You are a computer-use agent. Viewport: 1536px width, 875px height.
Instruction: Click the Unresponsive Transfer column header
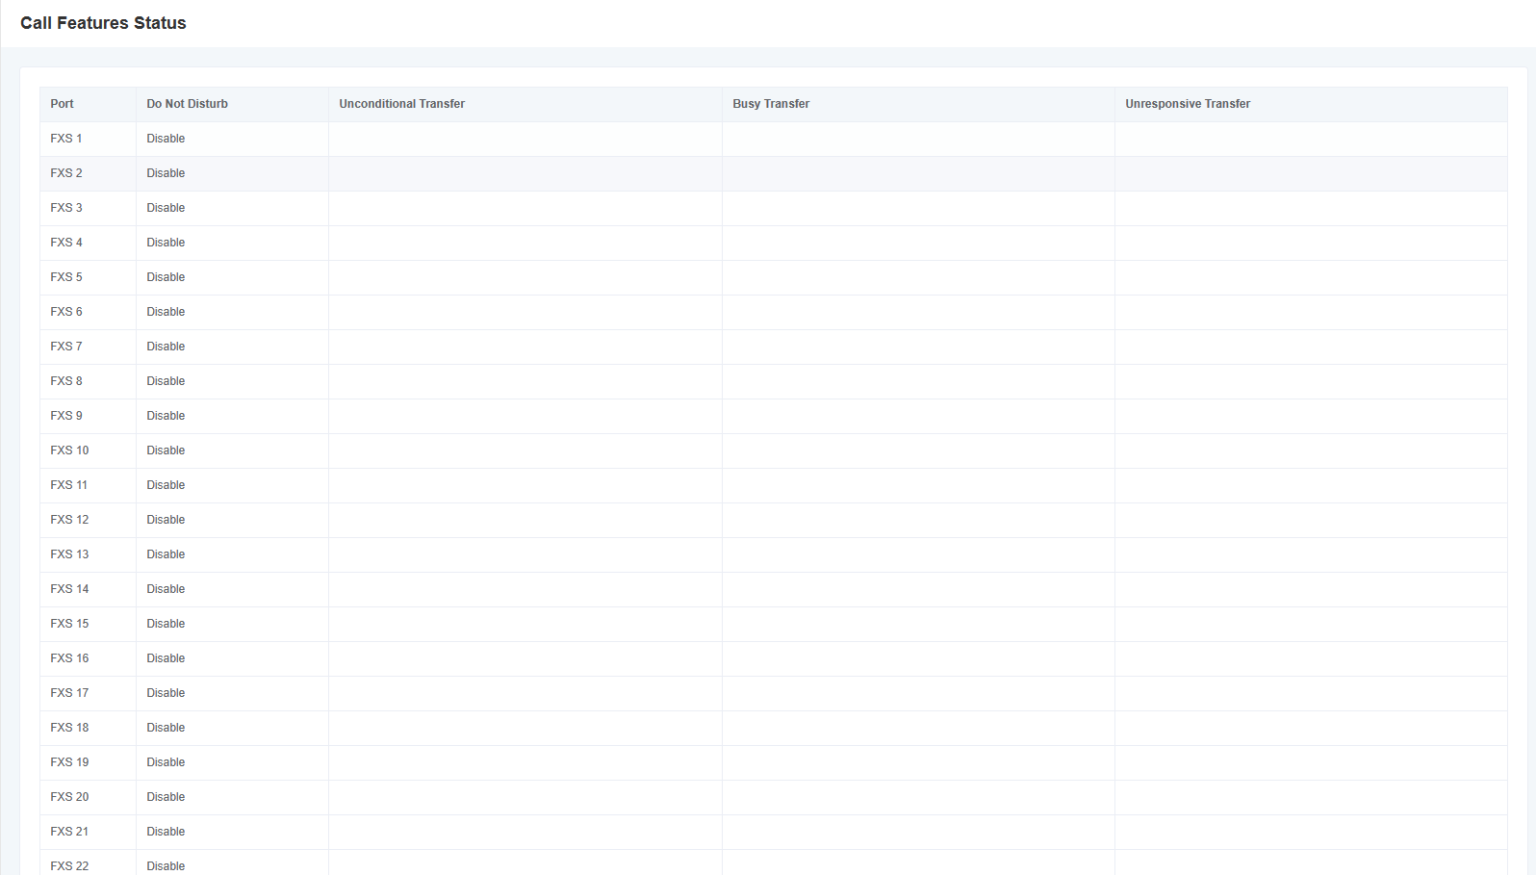1187,104
